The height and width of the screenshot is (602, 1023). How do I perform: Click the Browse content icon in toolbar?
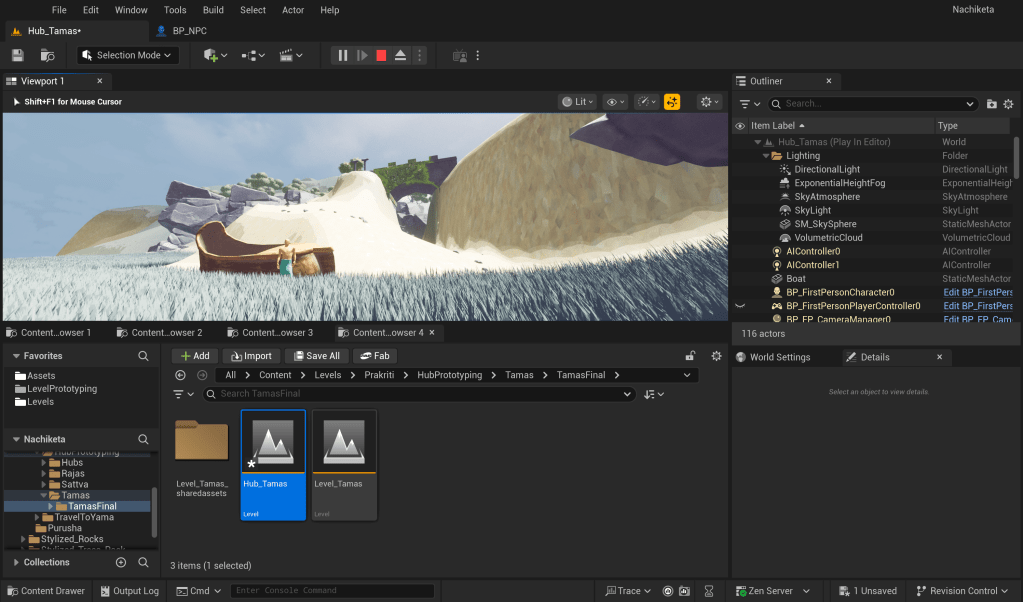coord(47,56)
